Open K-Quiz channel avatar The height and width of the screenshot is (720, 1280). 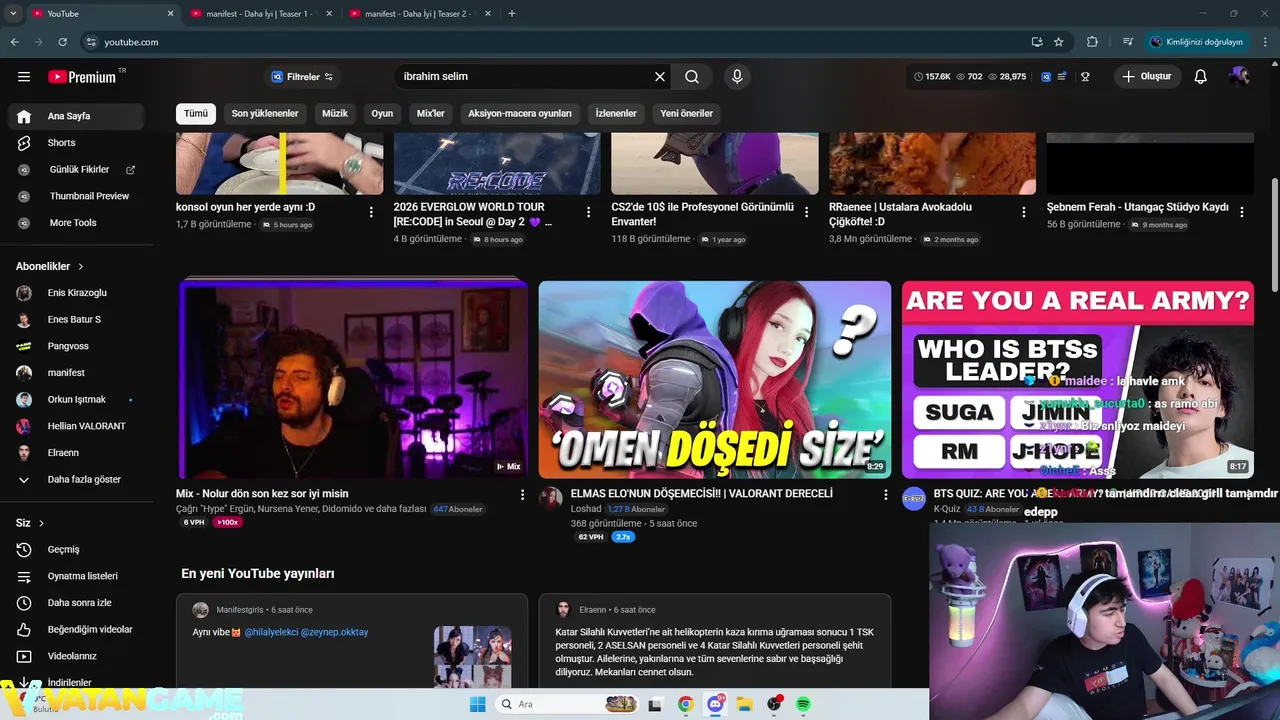point(914,499)
